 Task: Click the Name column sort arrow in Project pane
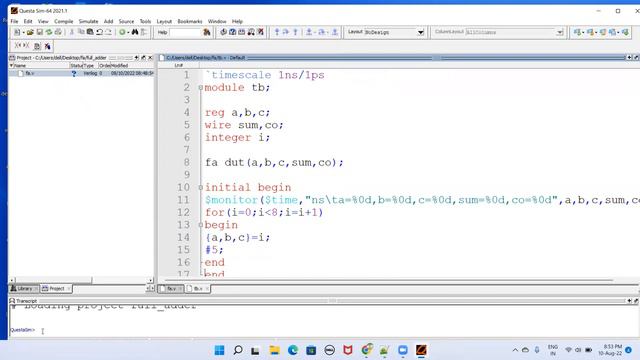(x=11, y=65)
